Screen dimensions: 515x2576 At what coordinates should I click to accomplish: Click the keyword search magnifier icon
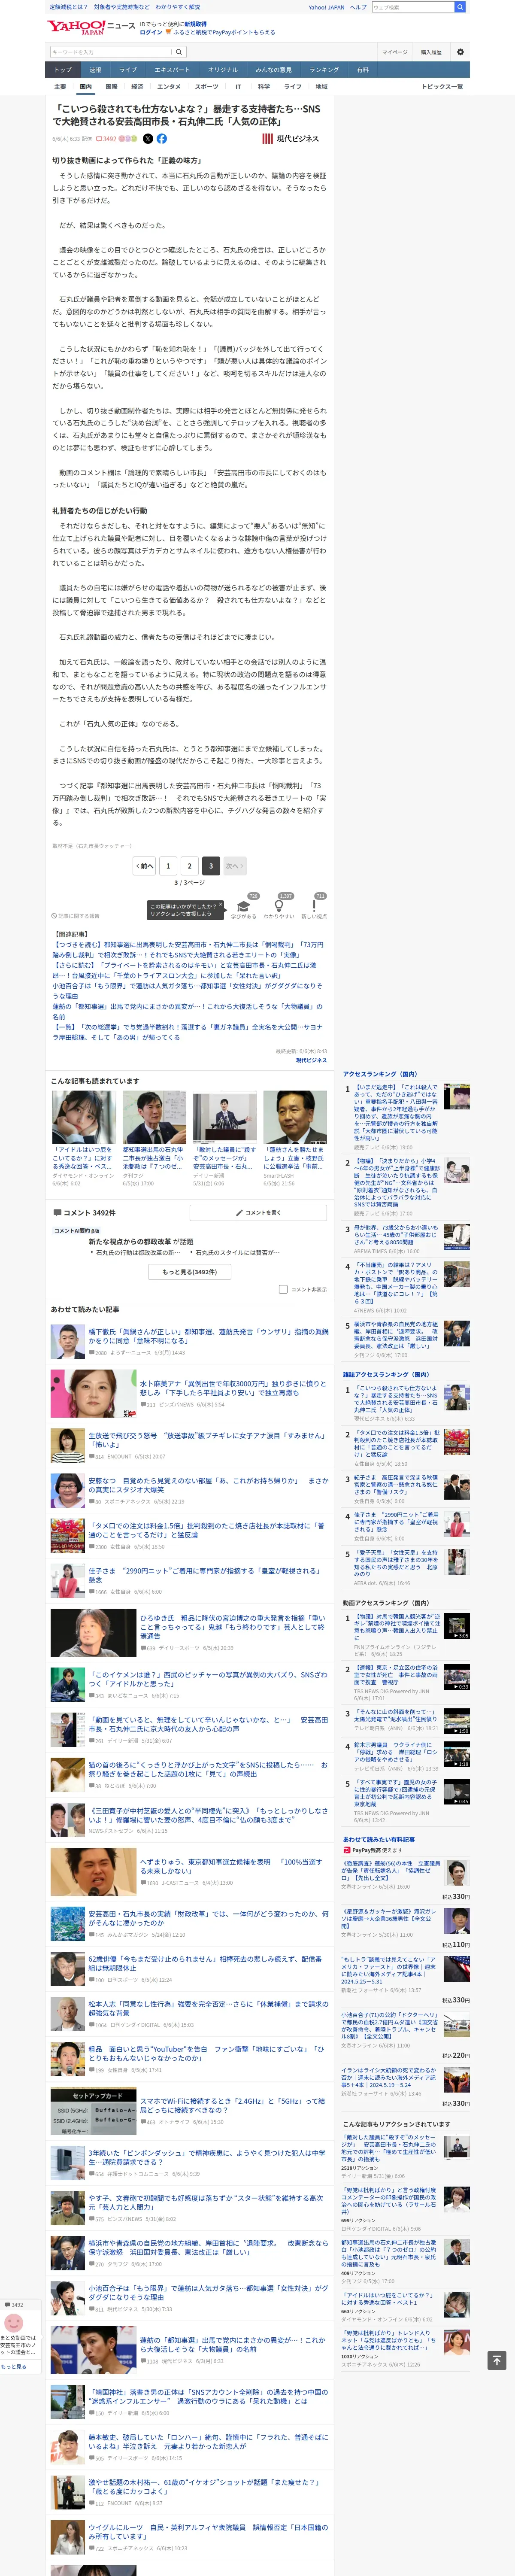point(179,52)
